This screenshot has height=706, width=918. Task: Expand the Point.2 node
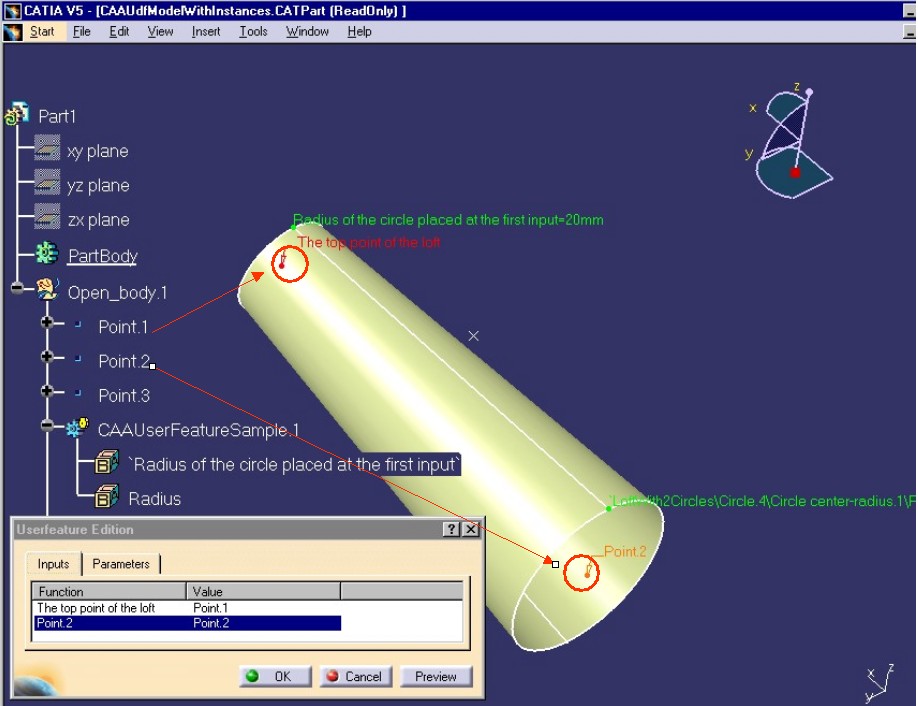pos(47,357)
